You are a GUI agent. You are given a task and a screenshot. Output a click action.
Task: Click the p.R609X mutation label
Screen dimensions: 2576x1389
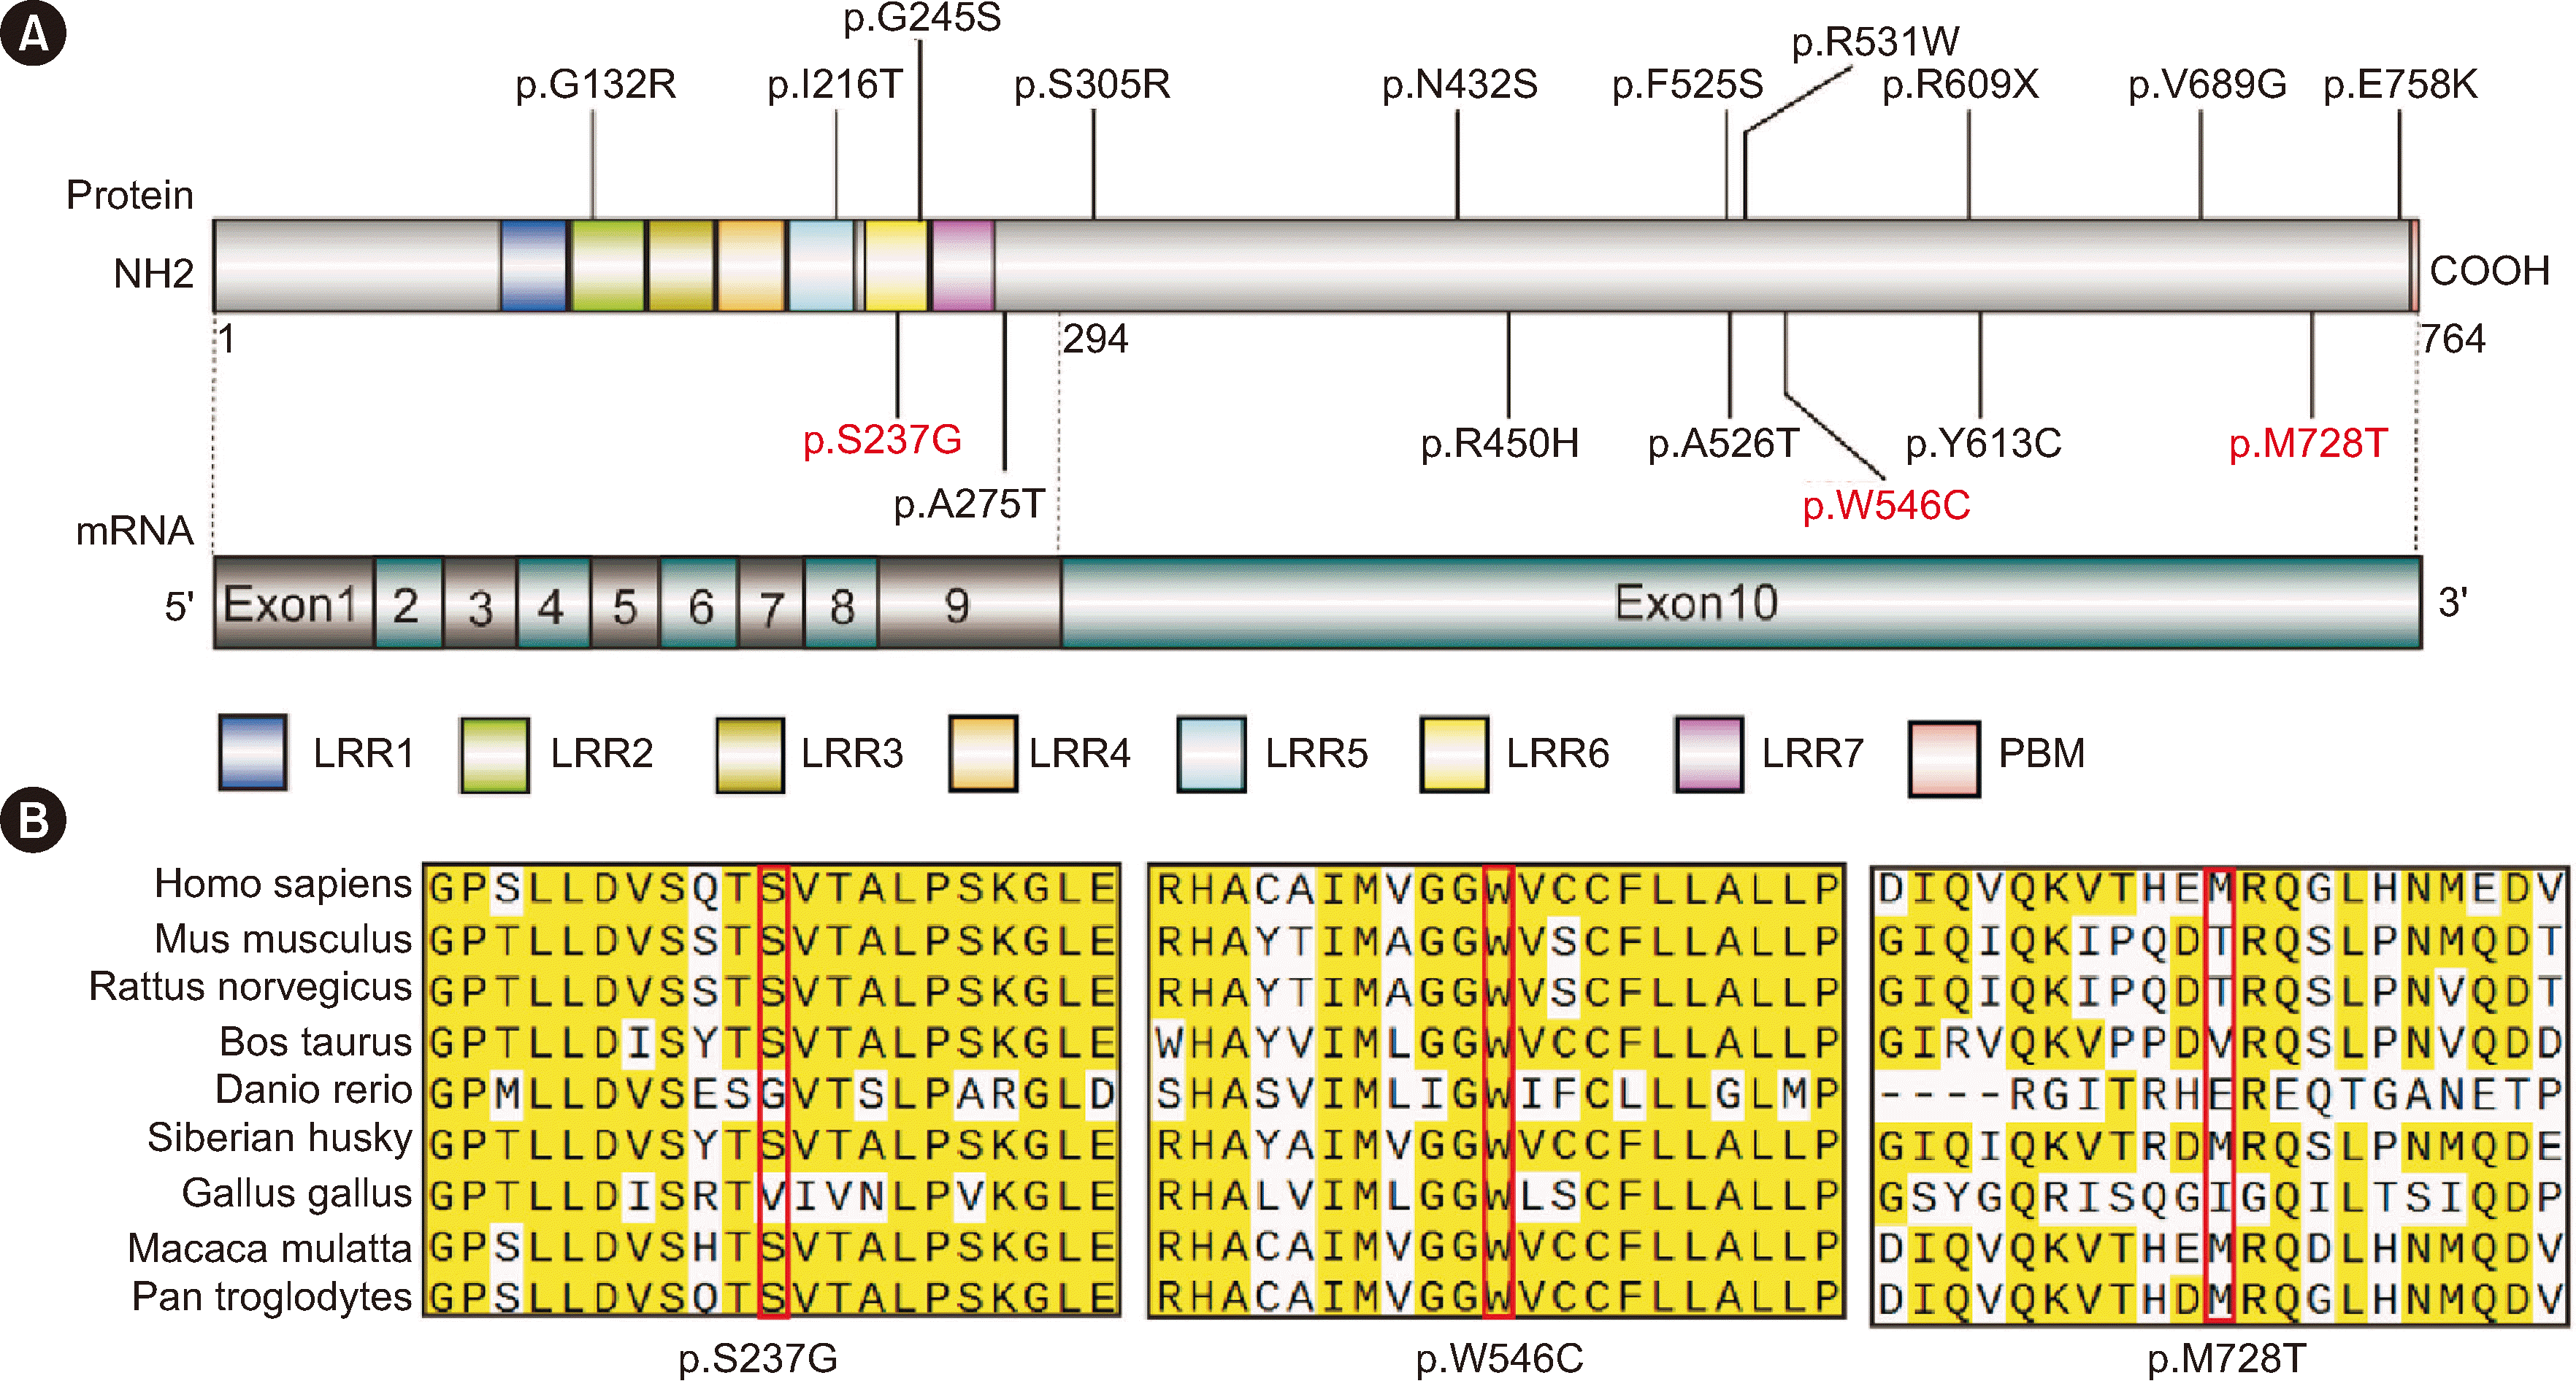tap(1960, 85)
